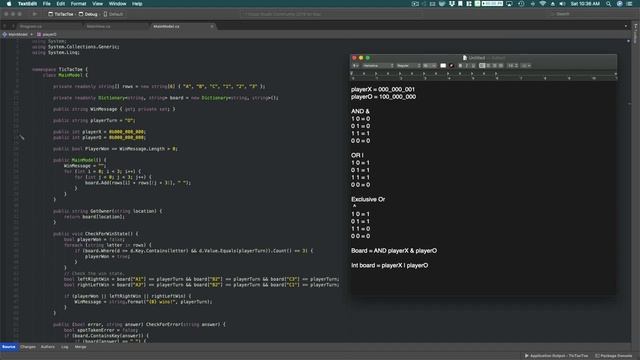The width and height of the screenshot is (640, 360).
Task: Click the pencil quick-fix icon in gutter
Action: click(x=22, y=138)
